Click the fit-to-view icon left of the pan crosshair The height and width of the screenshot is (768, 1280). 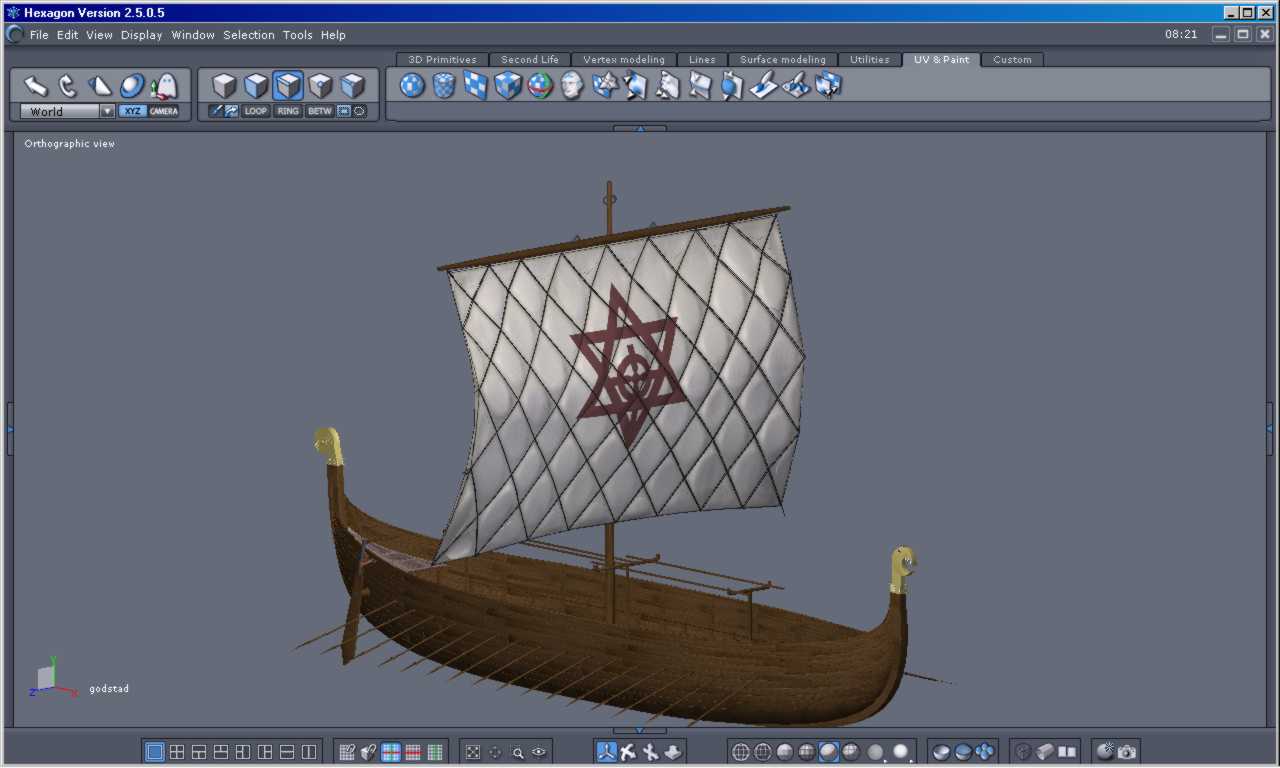(474, 752)
